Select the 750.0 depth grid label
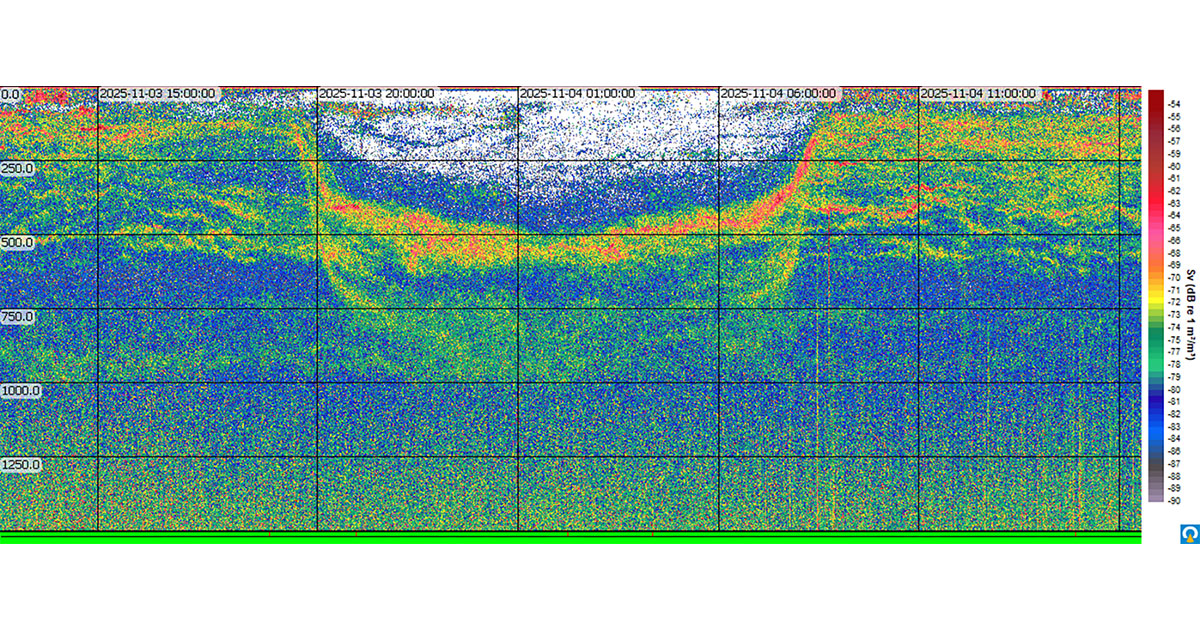This screenshot has height=630, width=1200. tap(17, 316)
